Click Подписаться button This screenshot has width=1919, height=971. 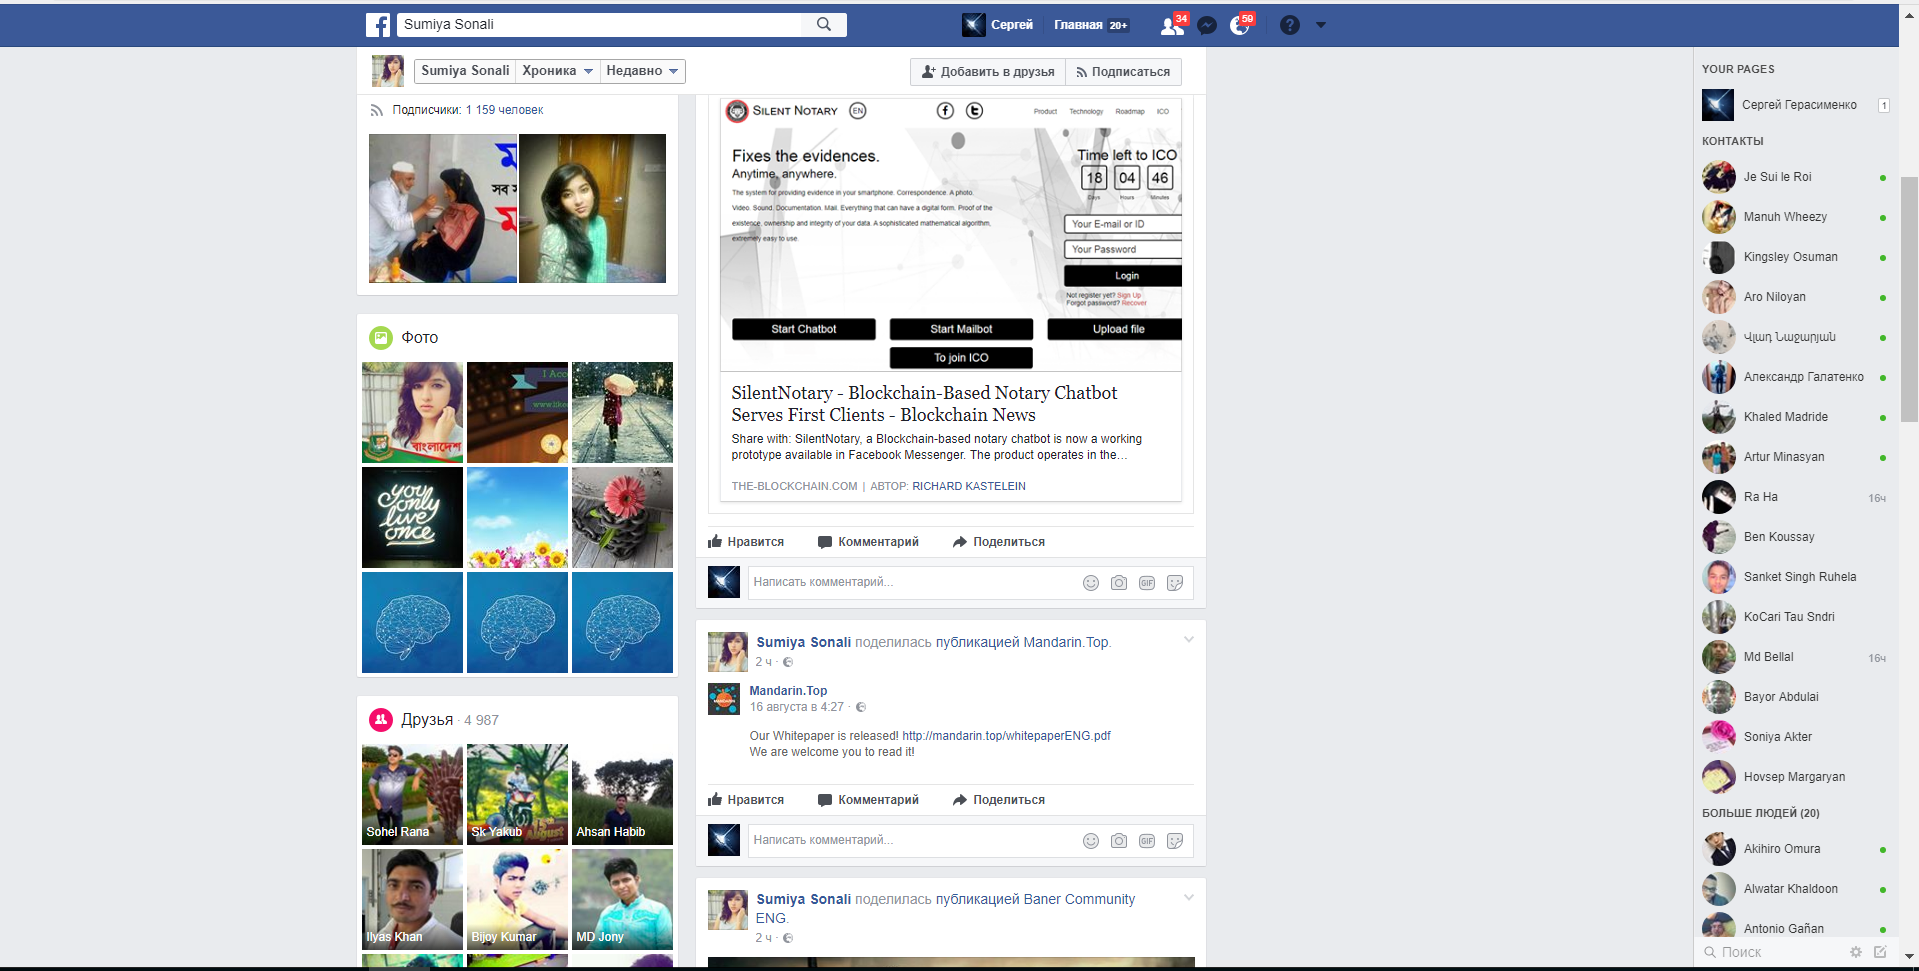(x=1123, y=72)
